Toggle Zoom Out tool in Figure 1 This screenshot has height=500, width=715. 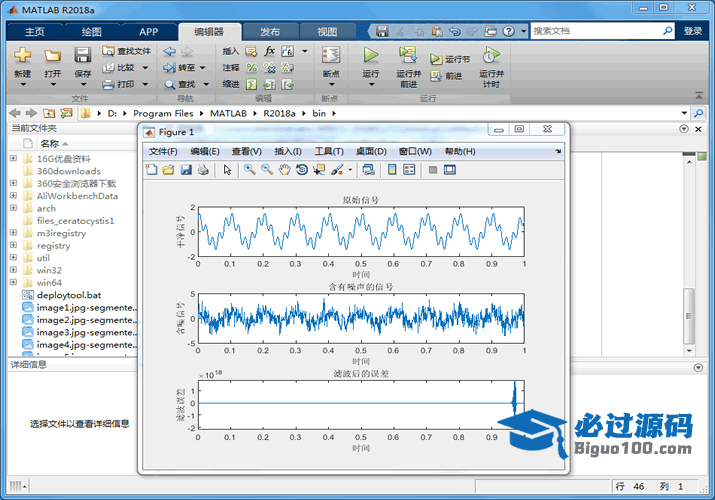click(267, 170)
